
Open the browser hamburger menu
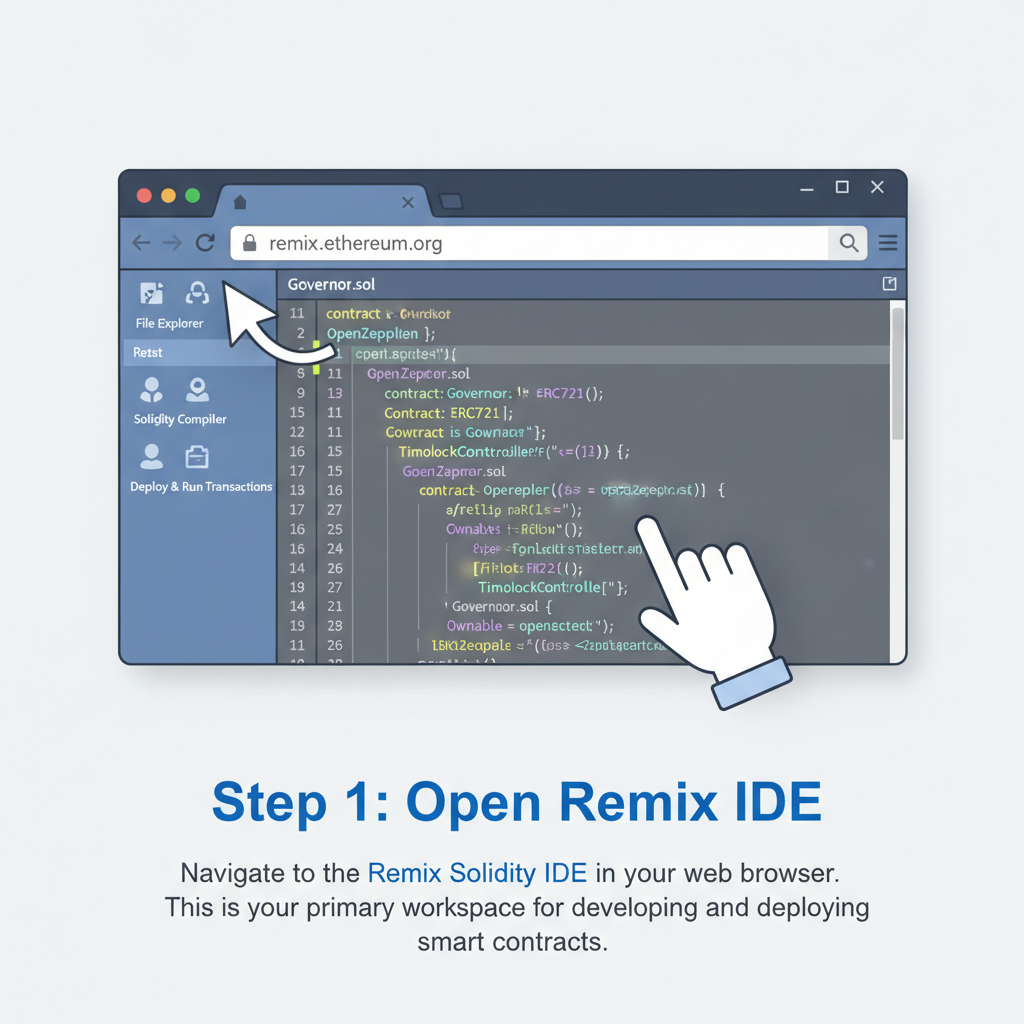tap(887, 242)
